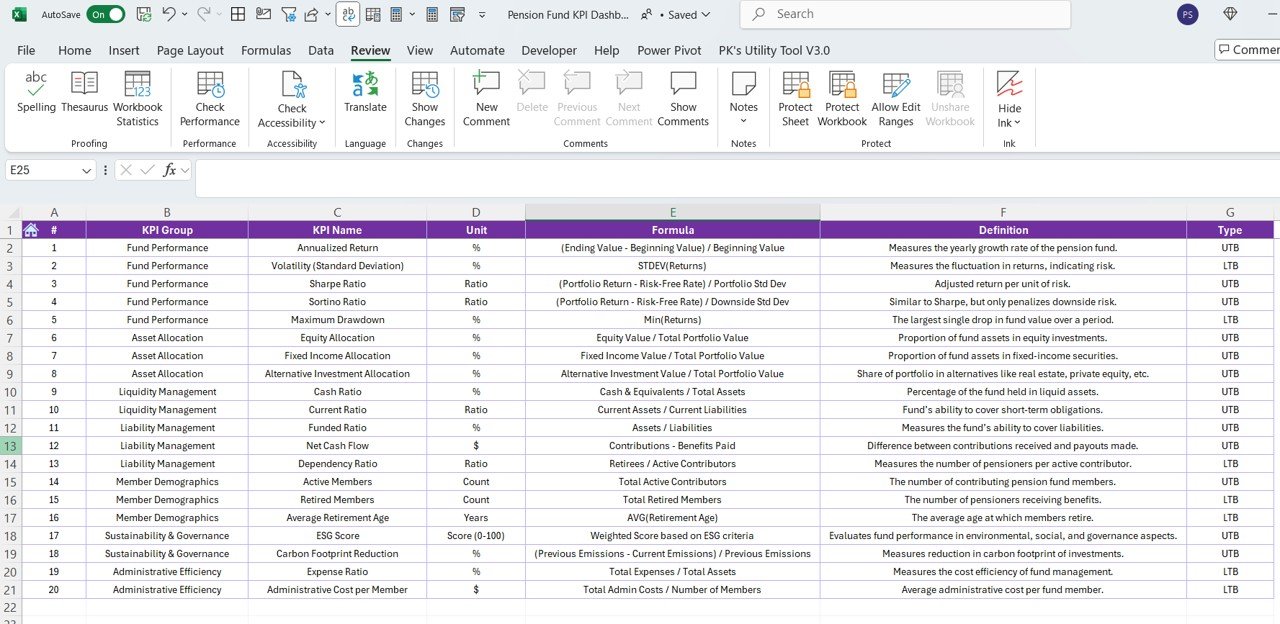Click the Protect Sheet button

click(x=795, y=99)
